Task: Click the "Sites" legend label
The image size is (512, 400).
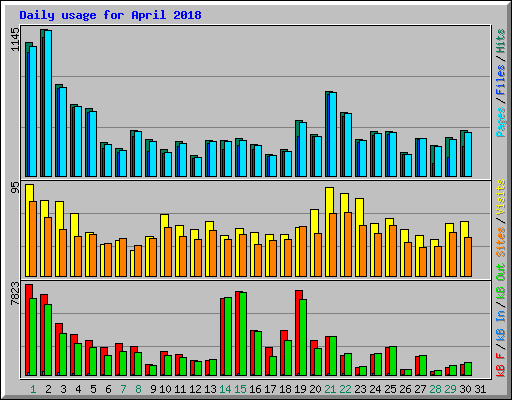Action: pyautogui.click(x=500, y=242)
